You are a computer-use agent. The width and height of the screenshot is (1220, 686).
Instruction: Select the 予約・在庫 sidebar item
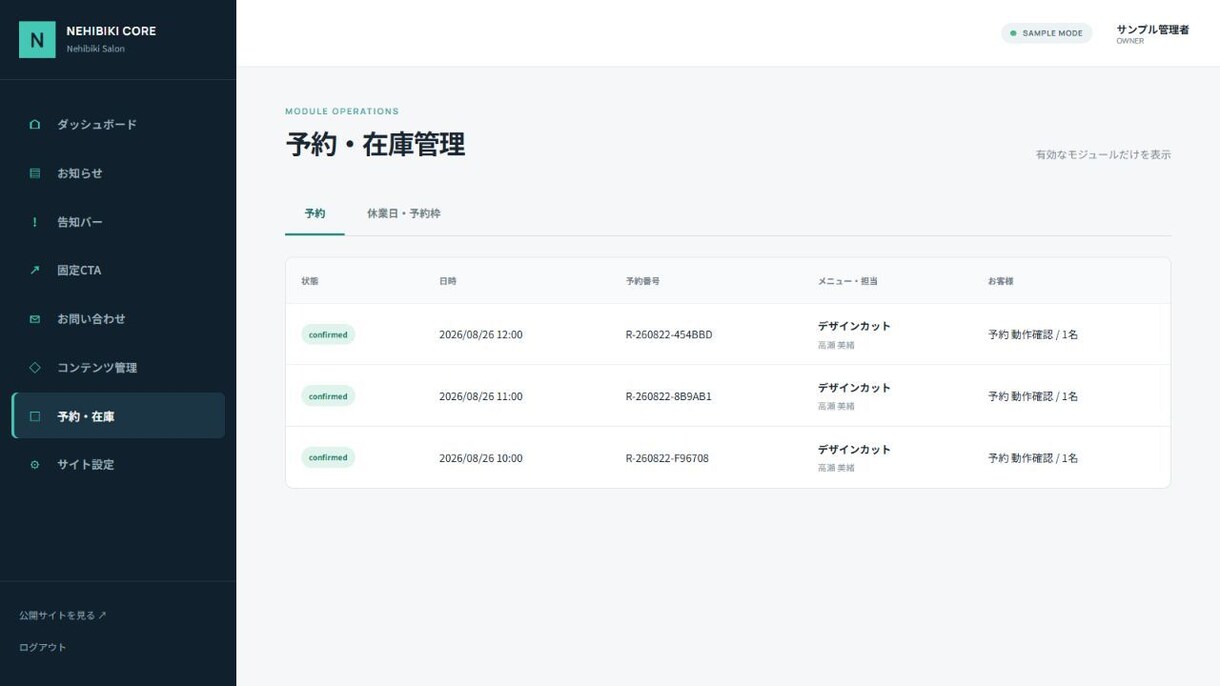pyautogui.click(x=118, y=416)
